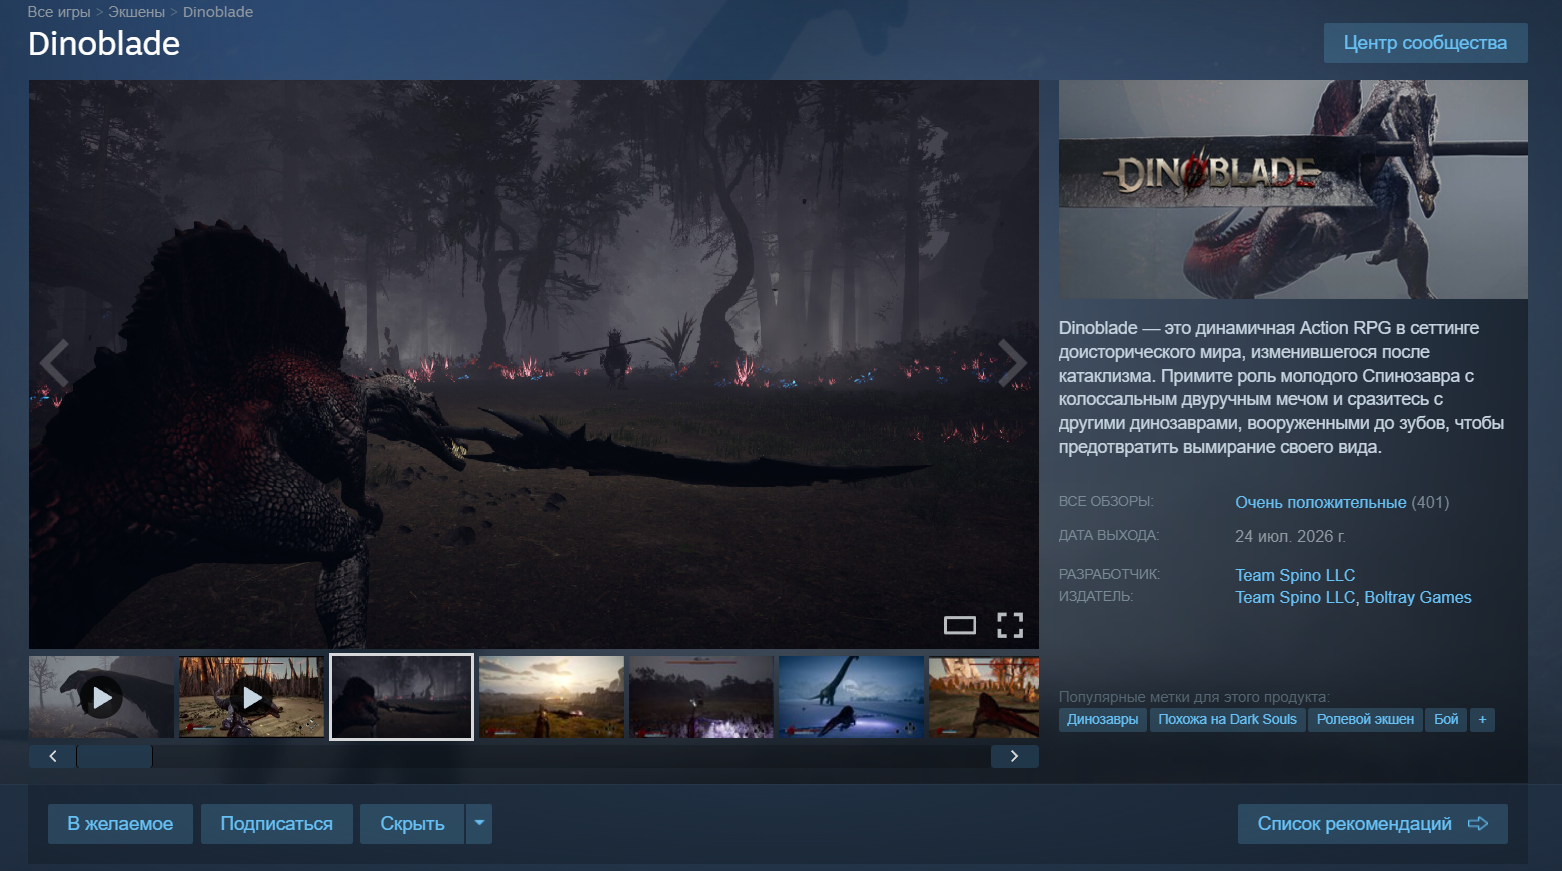1562x871 pixels.
Task: Select the orange dinosaur screenshot thumbnail at strip end
Action: pos(984,697)
